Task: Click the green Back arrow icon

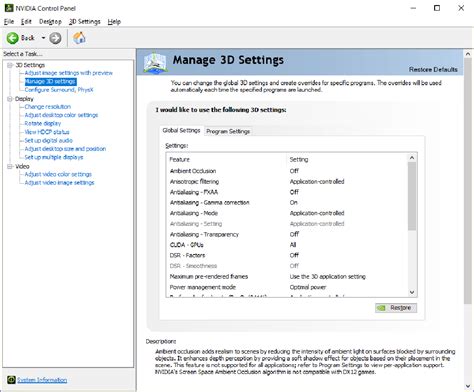Action: tap(13, 38)
